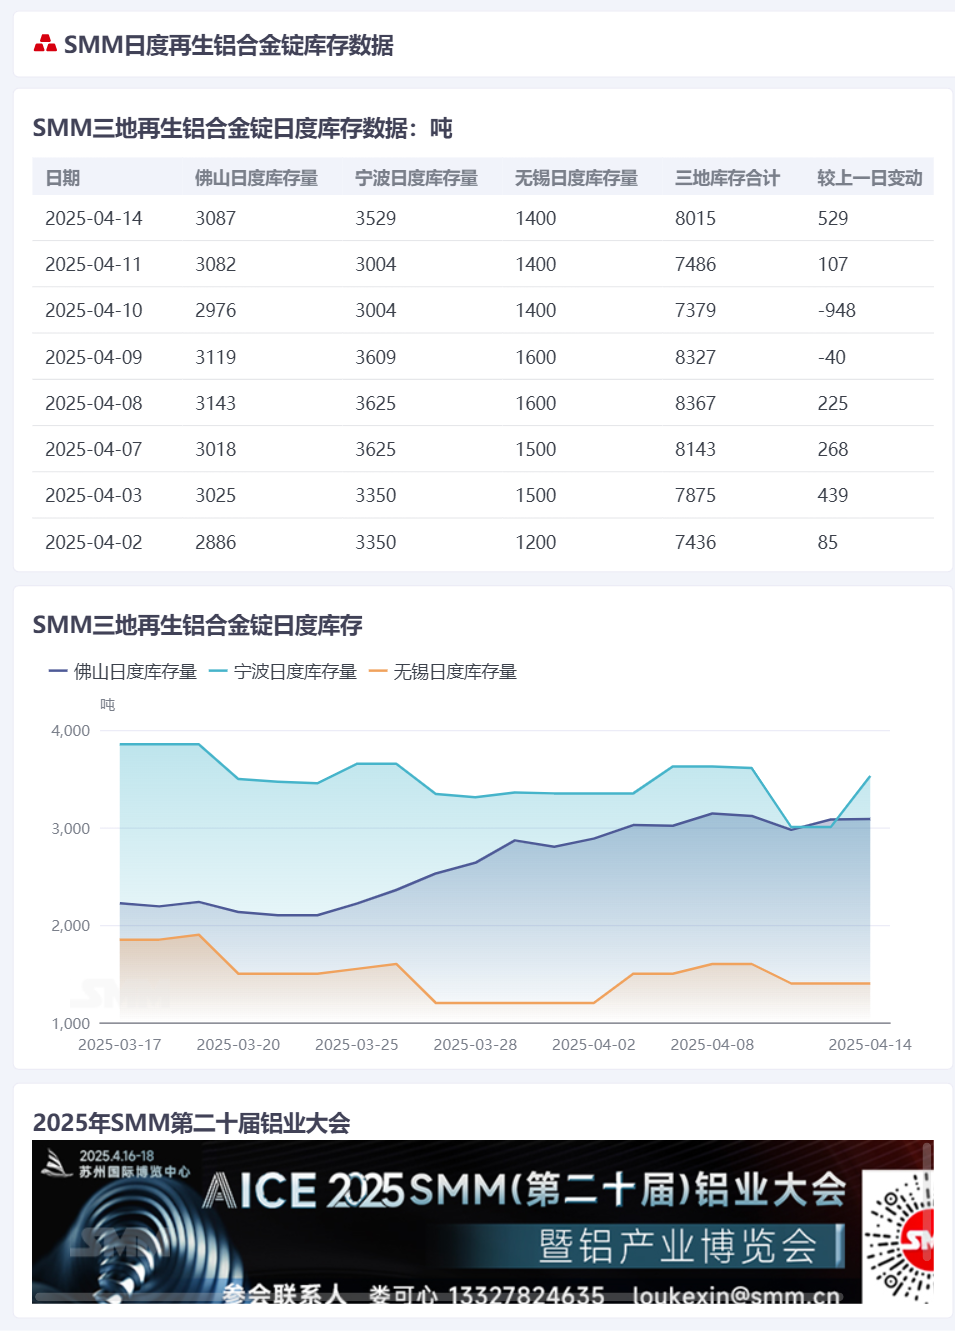The width and height of the screenshot is (955, 1331).
Task: Click the SMM日度再生铝合金锭库存数据 page title
Action: pyautogui.click(x=229, y=45)
